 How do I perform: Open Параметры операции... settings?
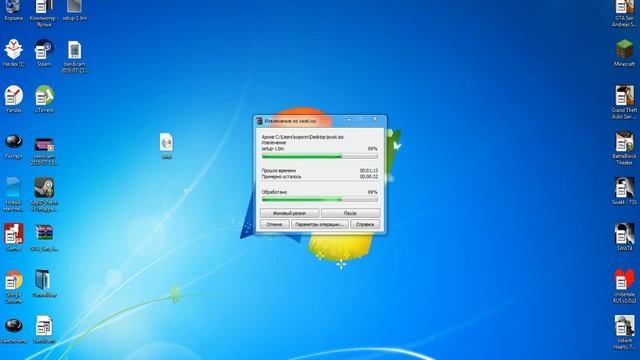(320, 224)
